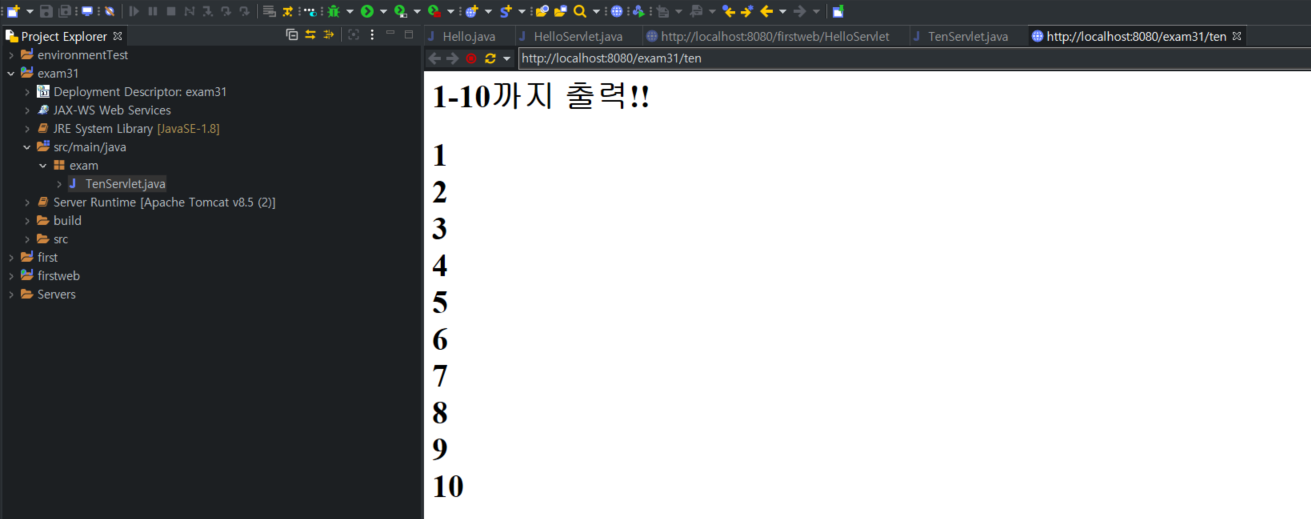Expand the firstweb project
The width and height of the screenshot is (1311, 519).
click(11, 276)
